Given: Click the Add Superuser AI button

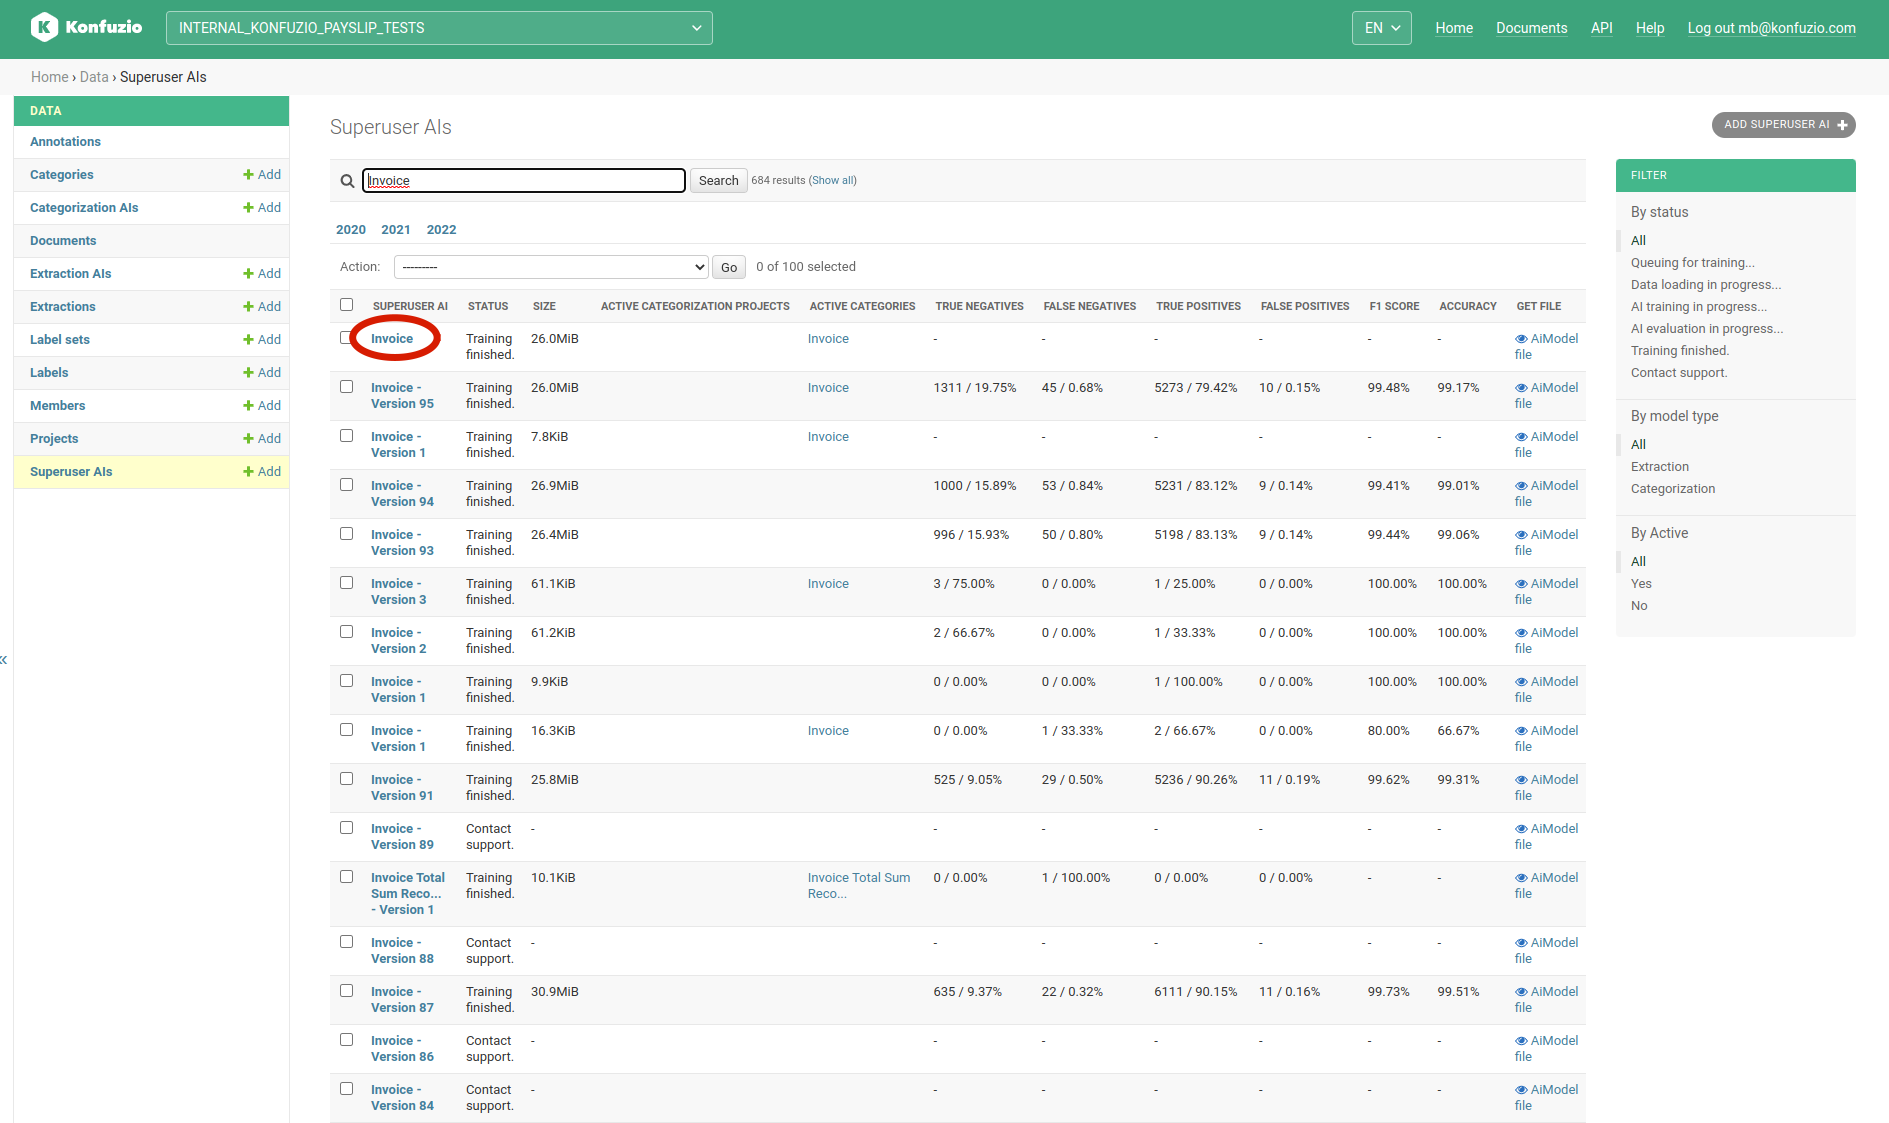Looking at the screenshot, I should tap(1783, 125).
